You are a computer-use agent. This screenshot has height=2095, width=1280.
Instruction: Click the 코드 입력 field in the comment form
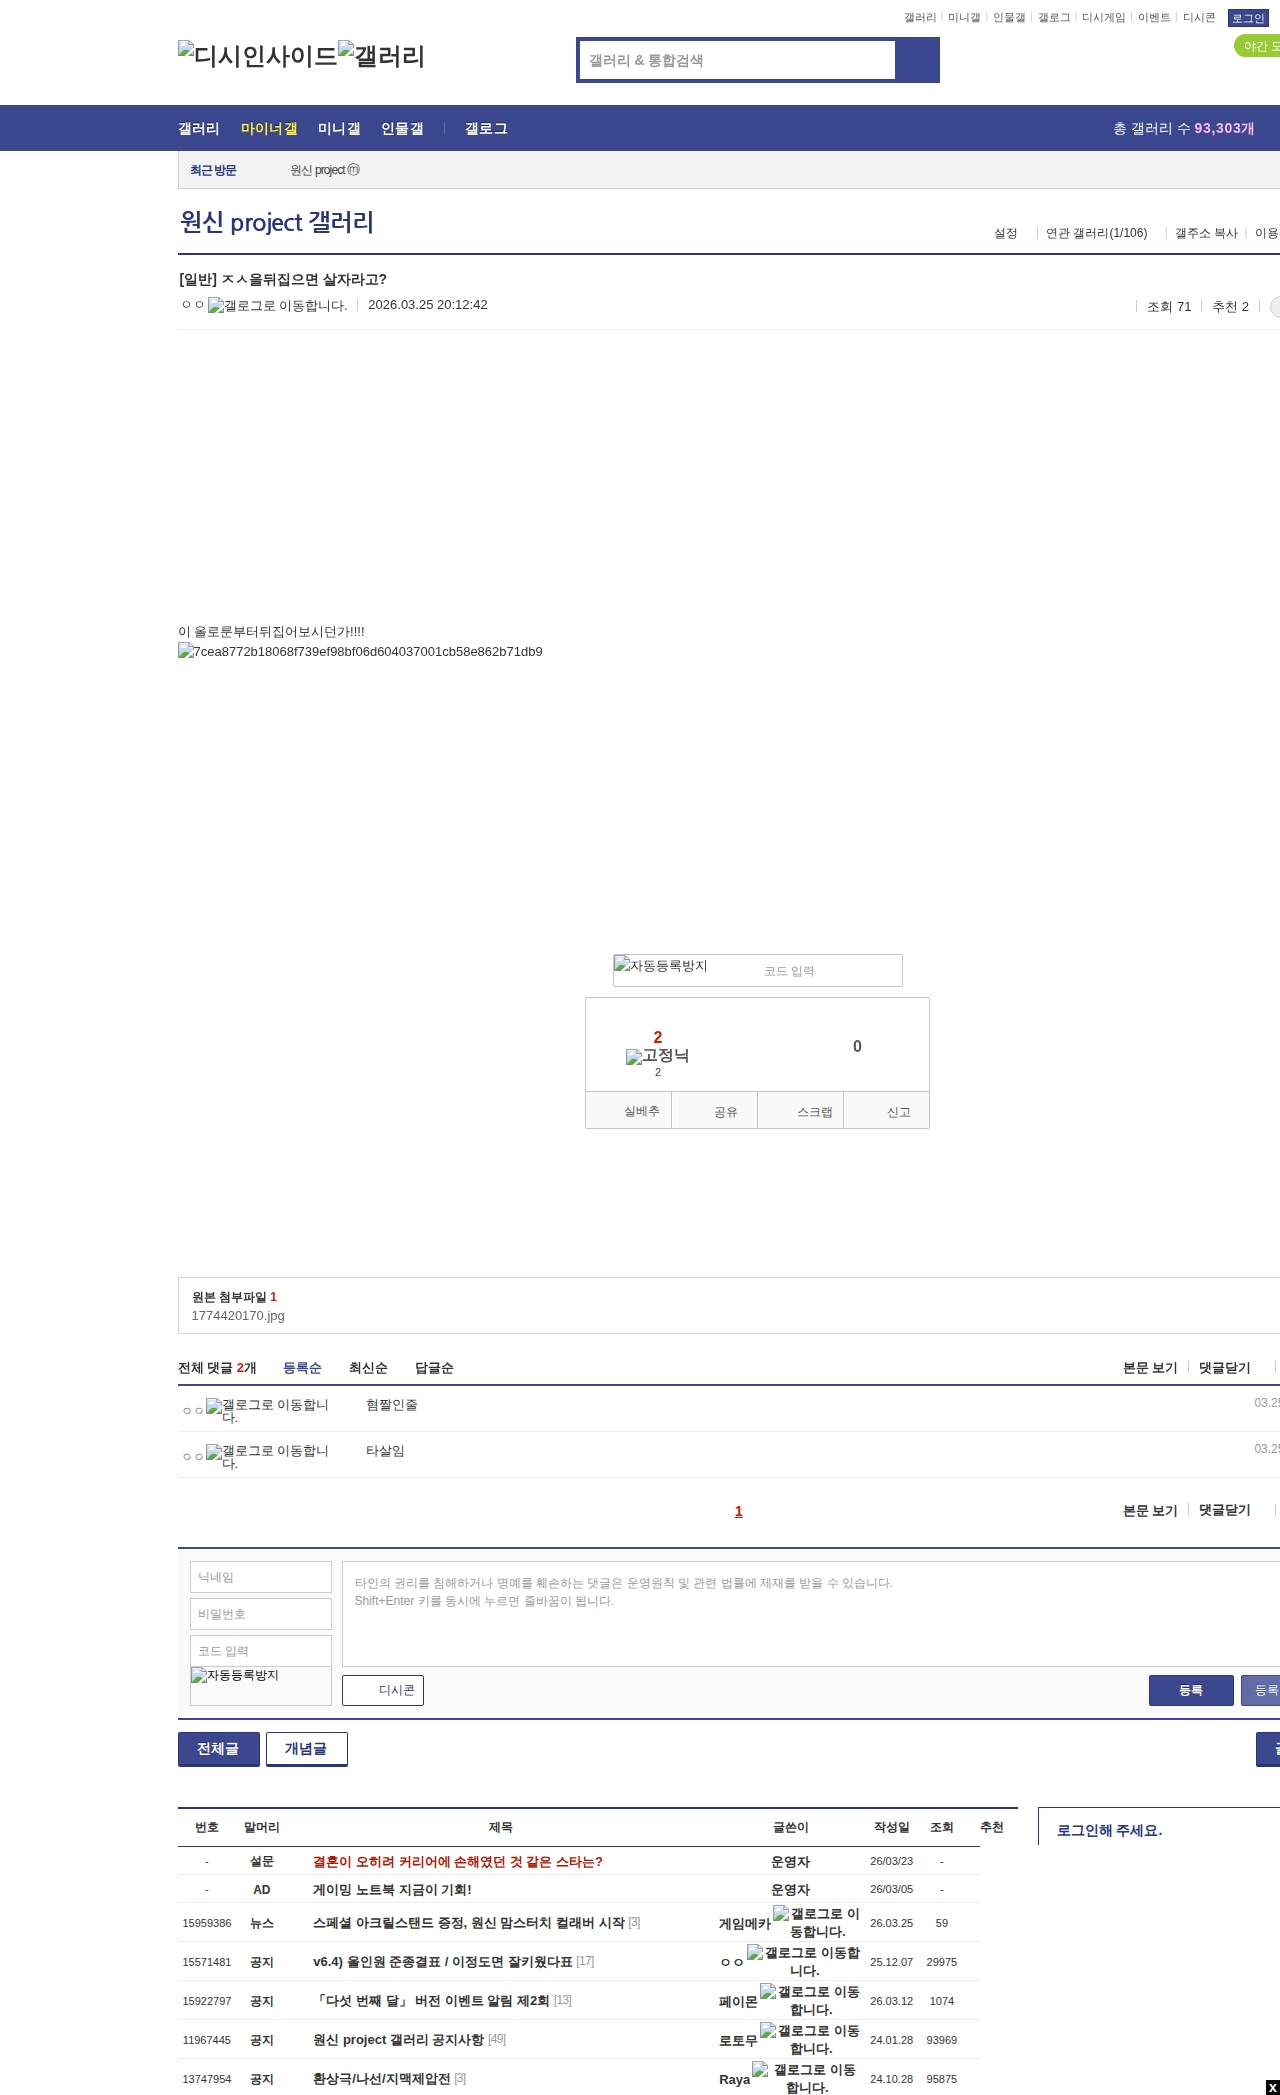[x=261, y=1651]
